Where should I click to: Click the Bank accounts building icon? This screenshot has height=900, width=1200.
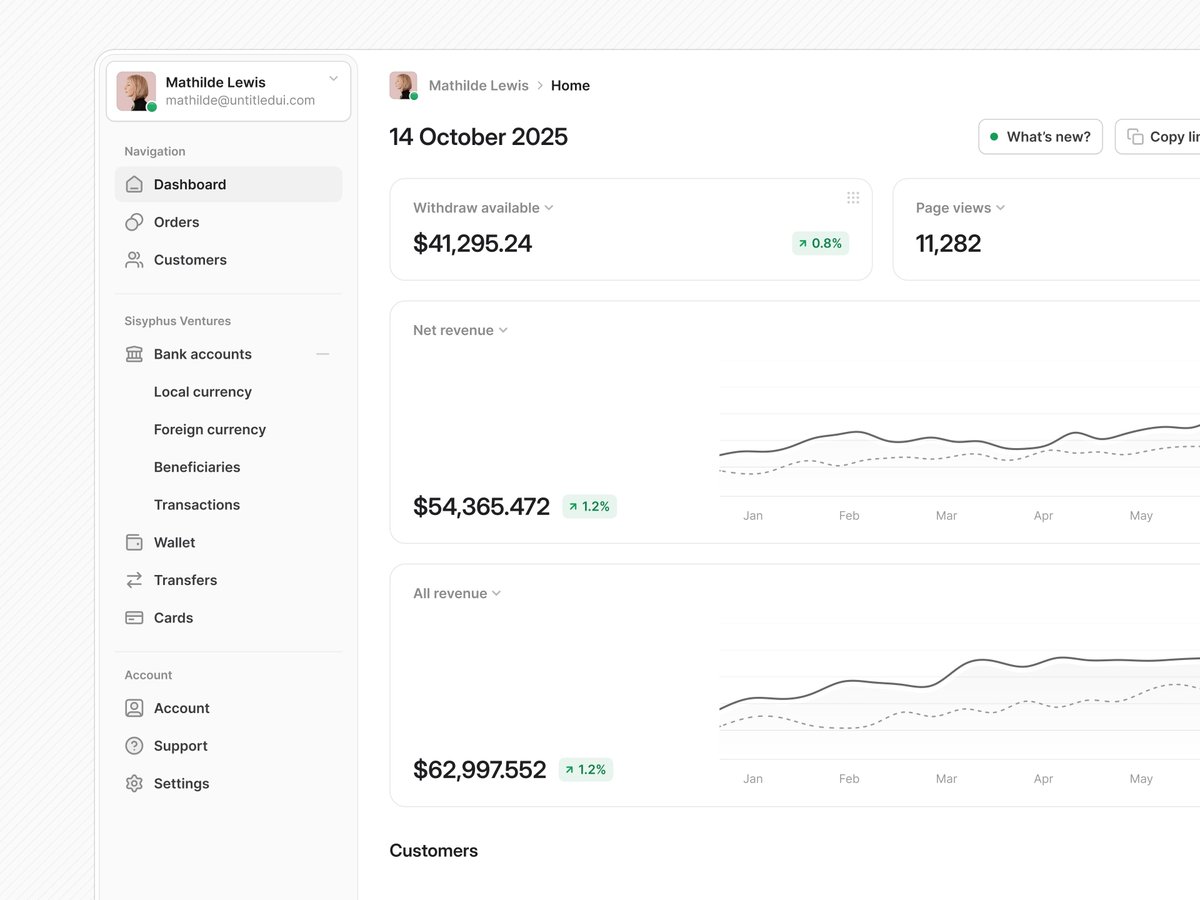click(x=134, y=354)
